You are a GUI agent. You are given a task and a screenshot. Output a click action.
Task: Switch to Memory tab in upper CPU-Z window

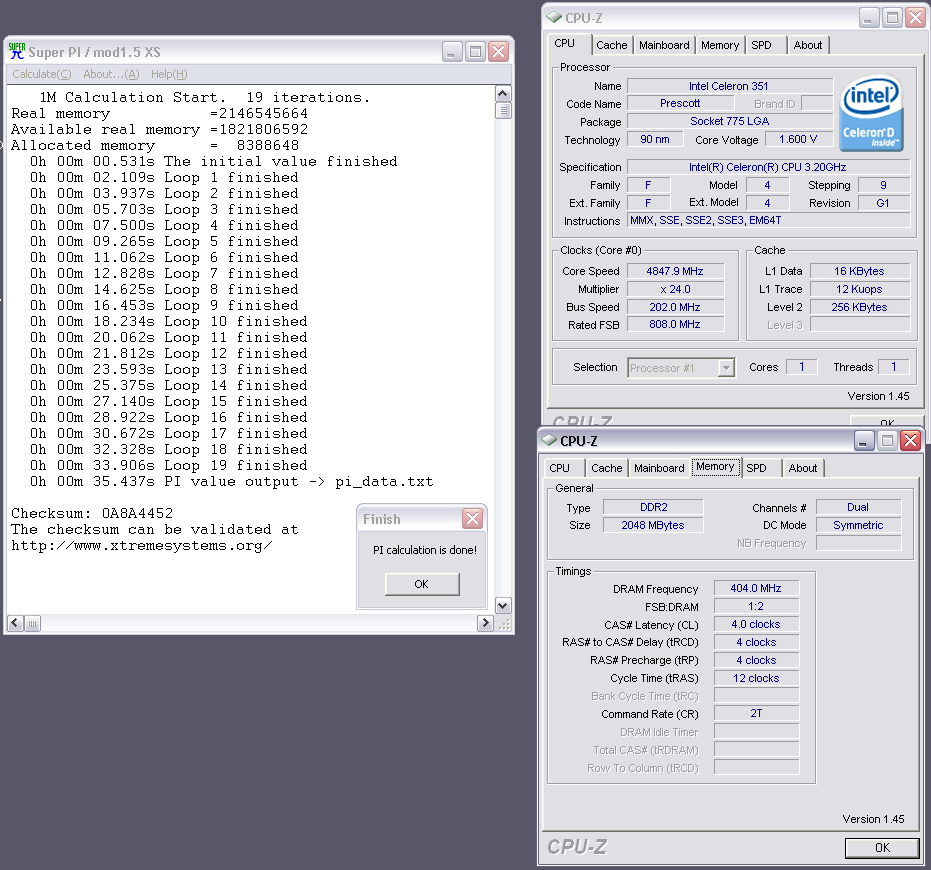(x=720, y=45)
